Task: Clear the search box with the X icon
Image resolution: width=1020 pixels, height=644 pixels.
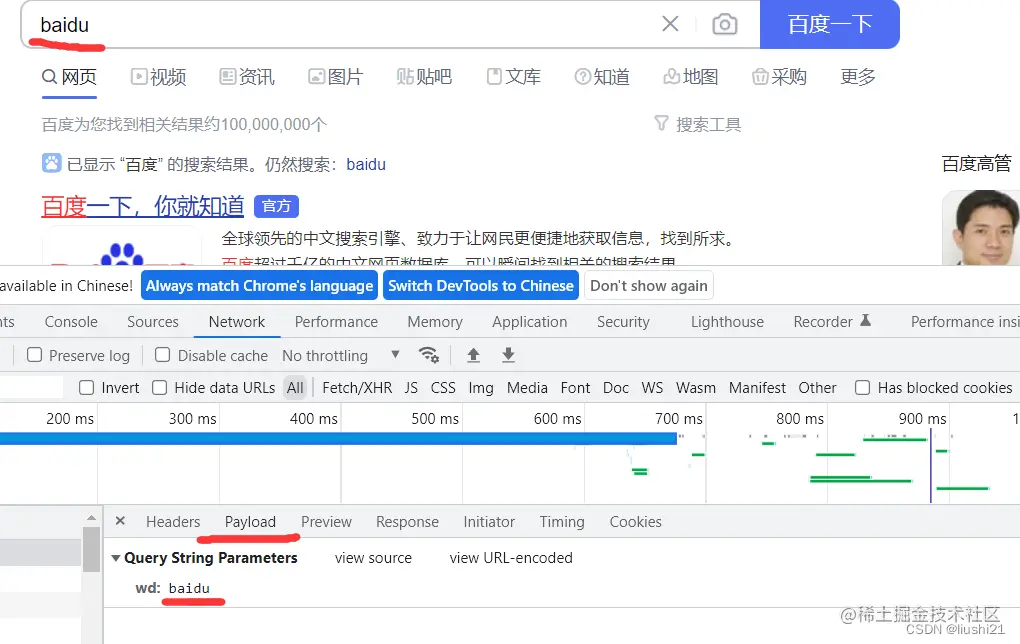Action: (670, 25)
